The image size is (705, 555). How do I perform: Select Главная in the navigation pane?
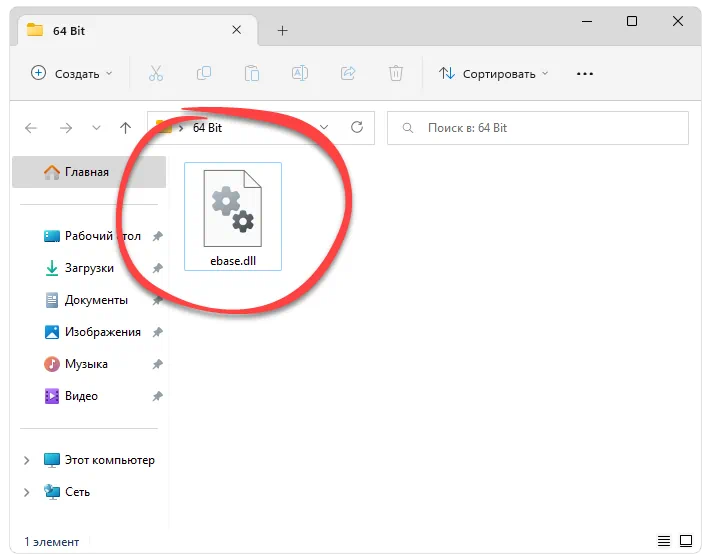tap(89, 172)
